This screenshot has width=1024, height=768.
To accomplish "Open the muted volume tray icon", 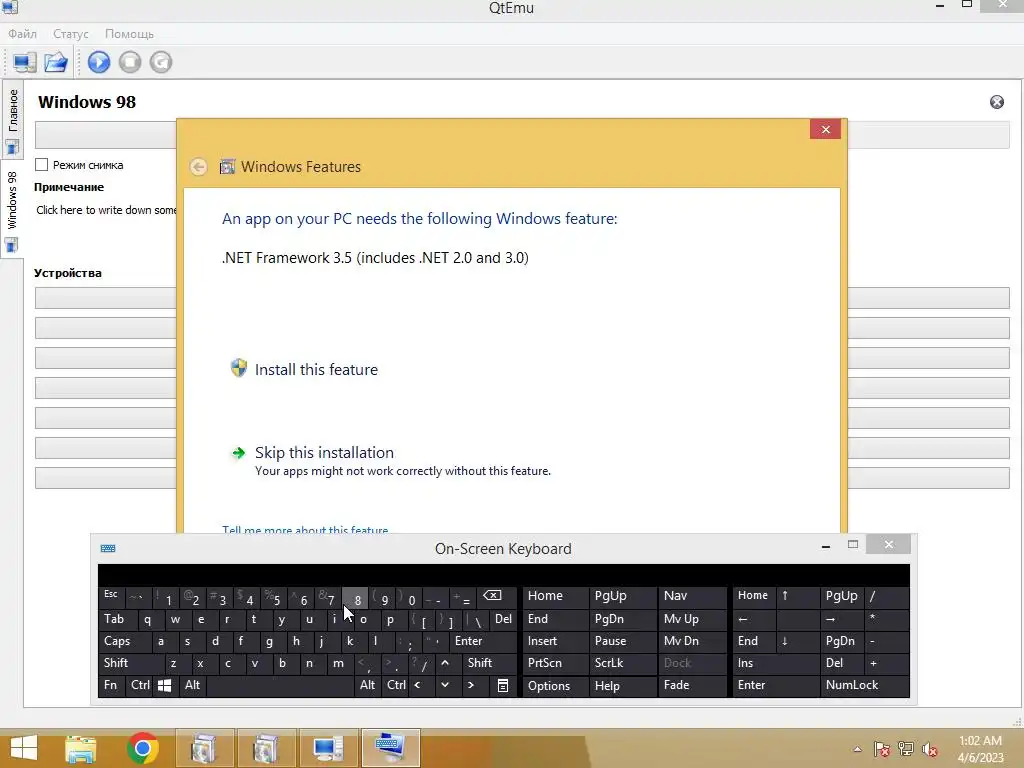I will (x=930, y=749).
